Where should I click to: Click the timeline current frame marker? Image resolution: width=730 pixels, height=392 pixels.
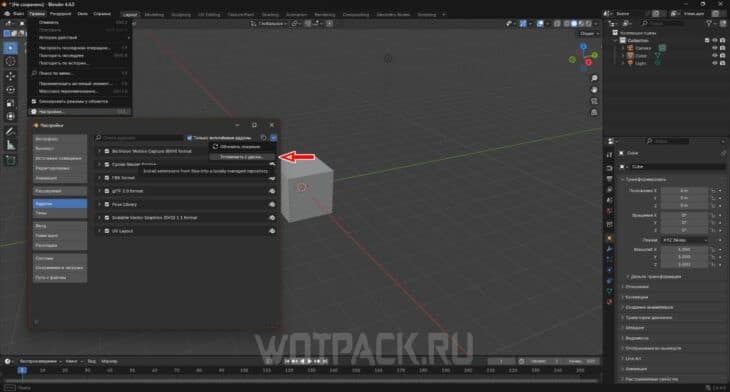22,371
